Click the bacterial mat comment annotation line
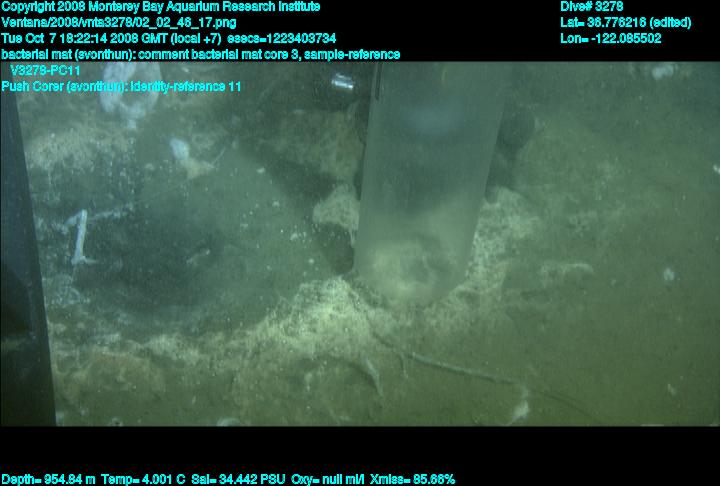 (x=200, y=54)
